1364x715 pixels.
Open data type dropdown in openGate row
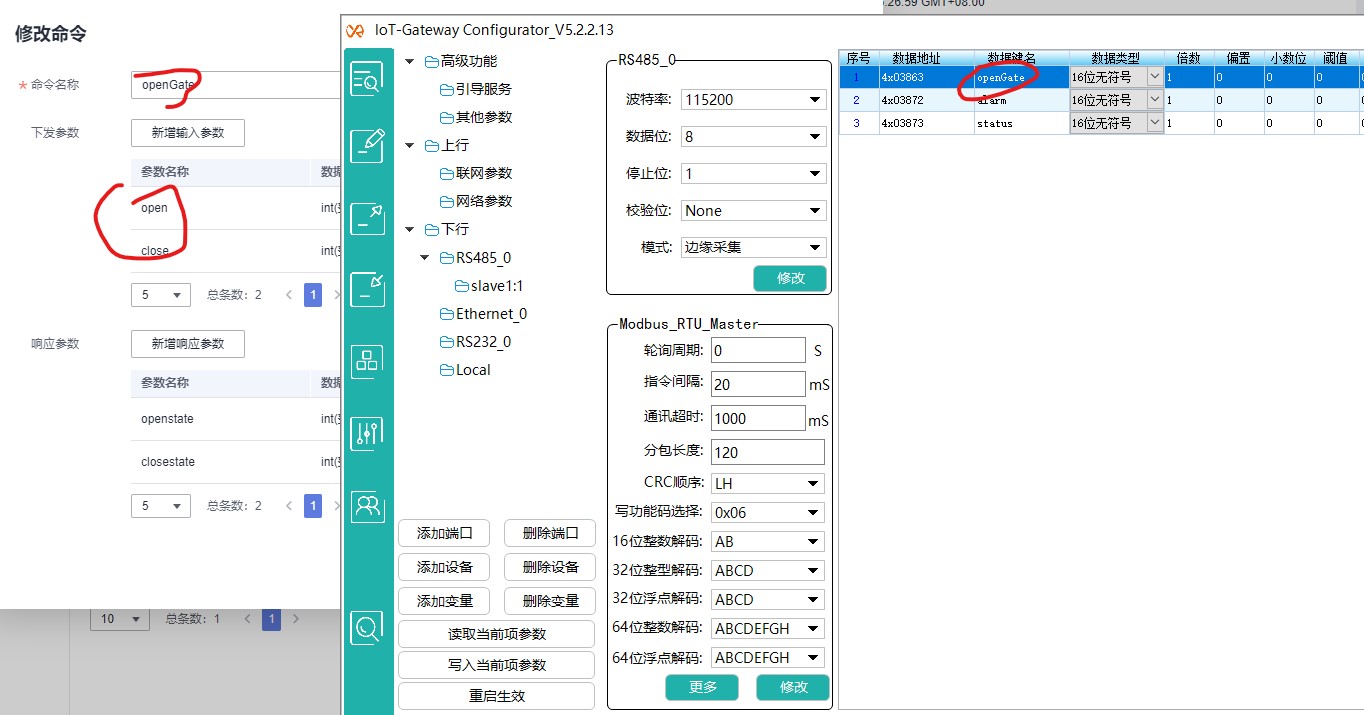click(1155, 76)
